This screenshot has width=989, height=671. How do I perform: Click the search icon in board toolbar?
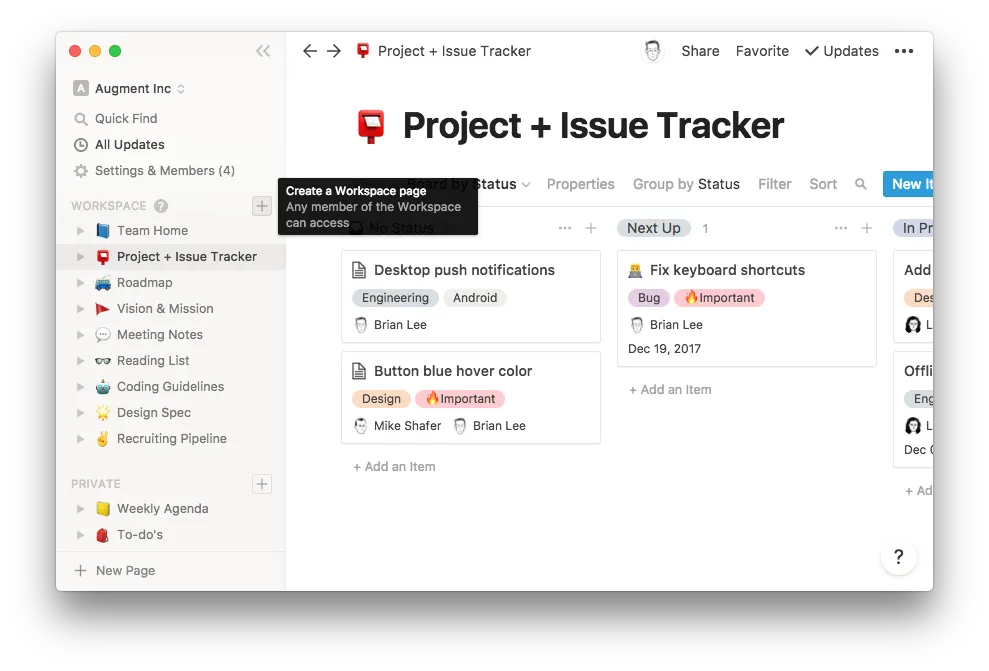click(x=860, y=184)
